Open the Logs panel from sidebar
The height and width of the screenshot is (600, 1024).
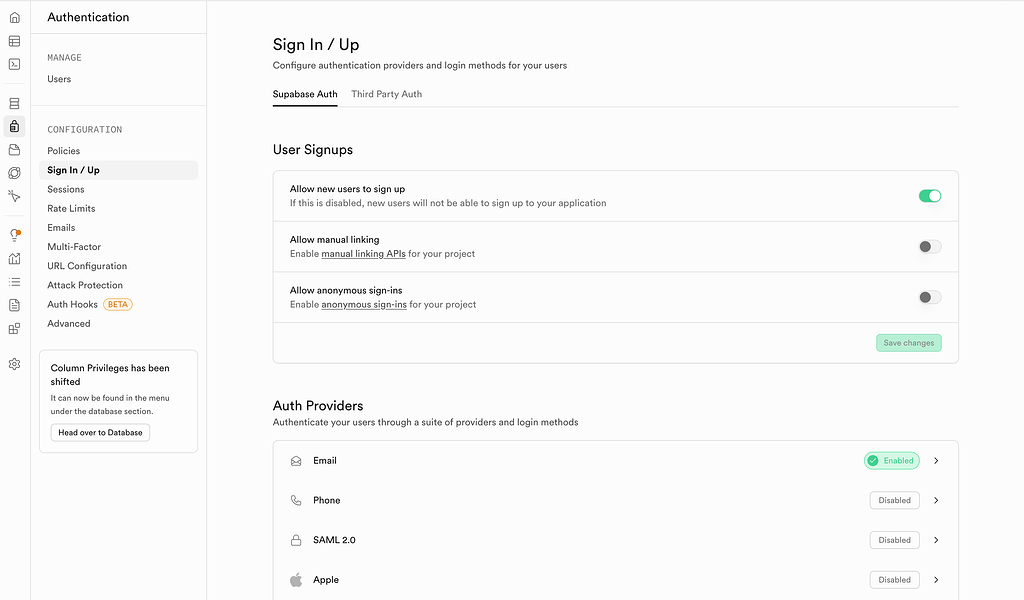(x=14, y=282)
